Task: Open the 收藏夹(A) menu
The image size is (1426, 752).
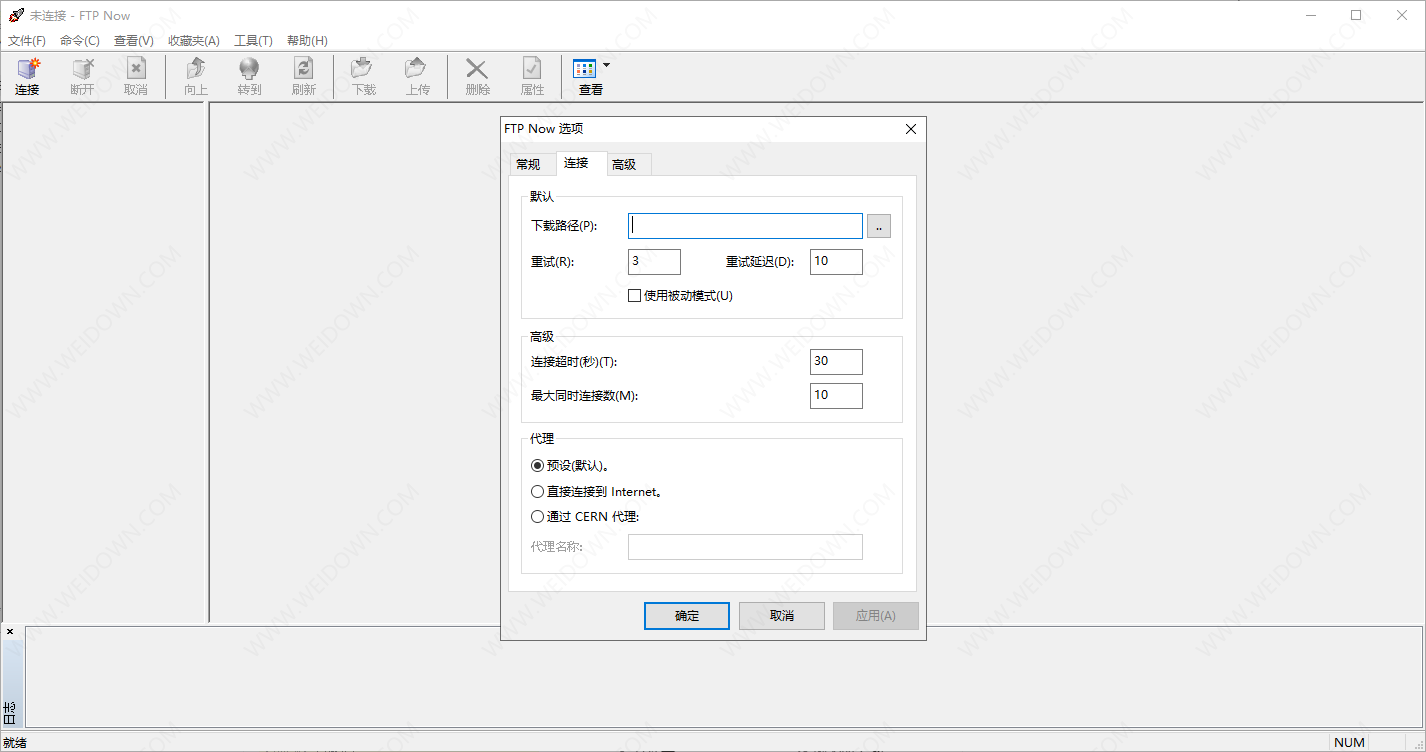Action: pyautogui.click(x=194, y=41)
